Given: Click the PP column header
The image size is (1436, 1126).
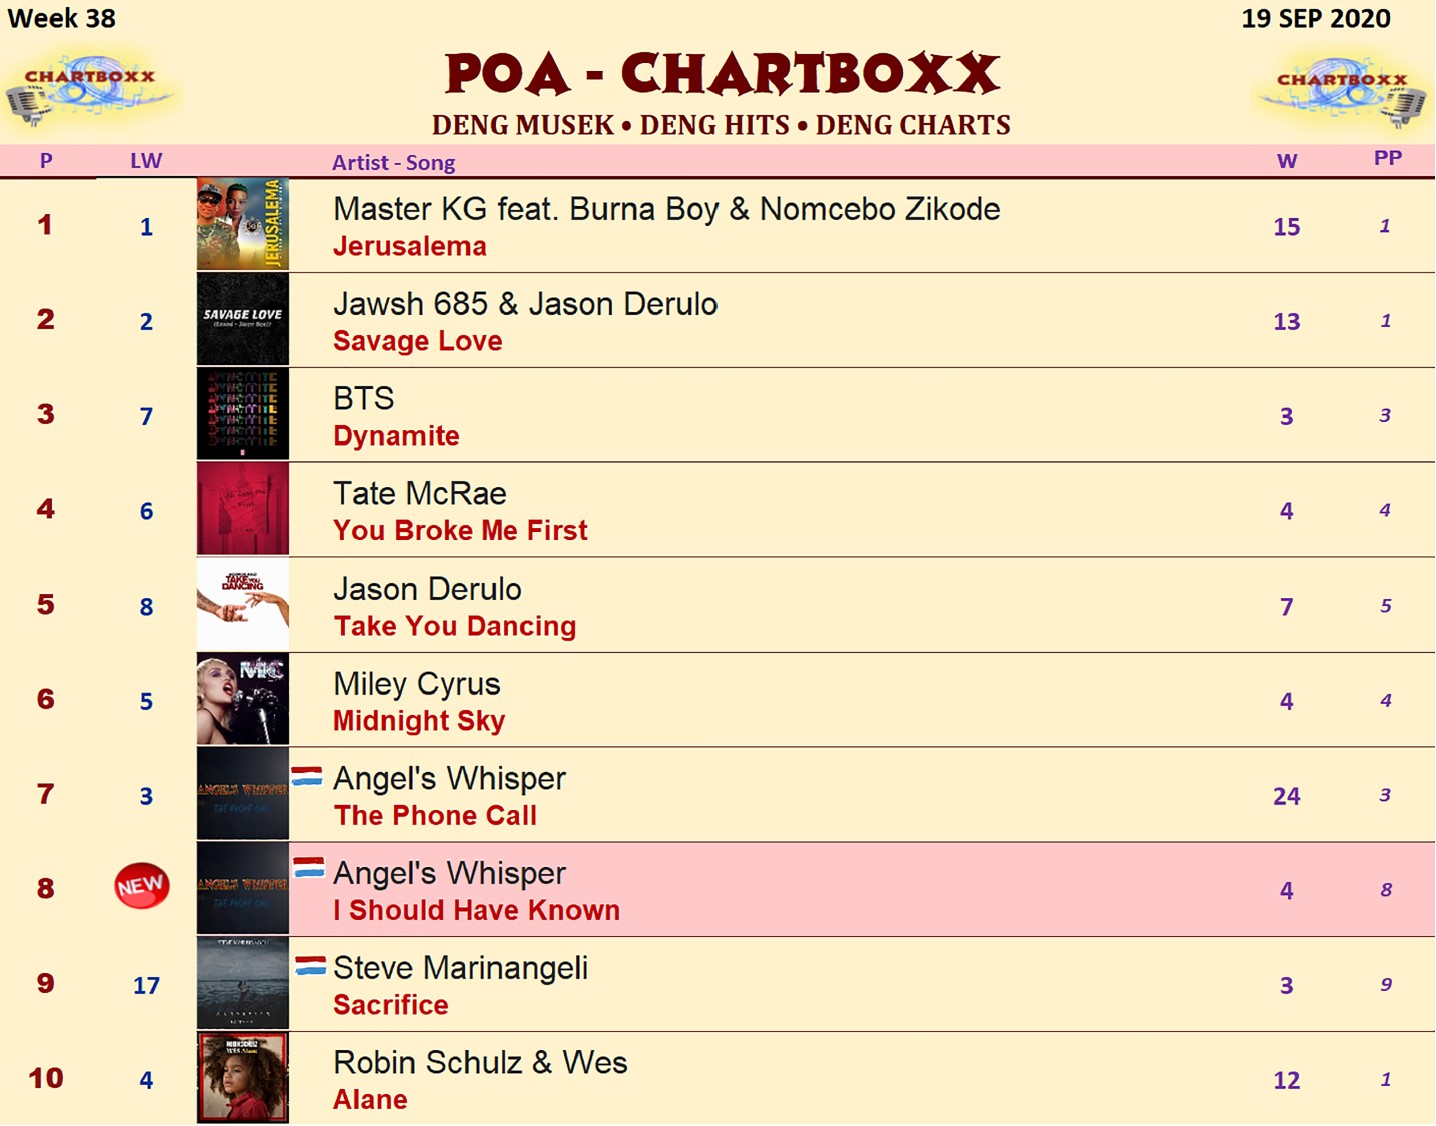Looking at the screenshot, I should pos(1387,158).
